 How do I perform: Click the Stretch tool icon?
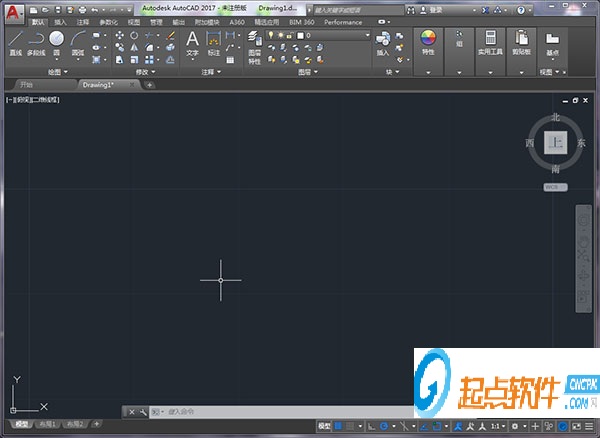[119, 60]
